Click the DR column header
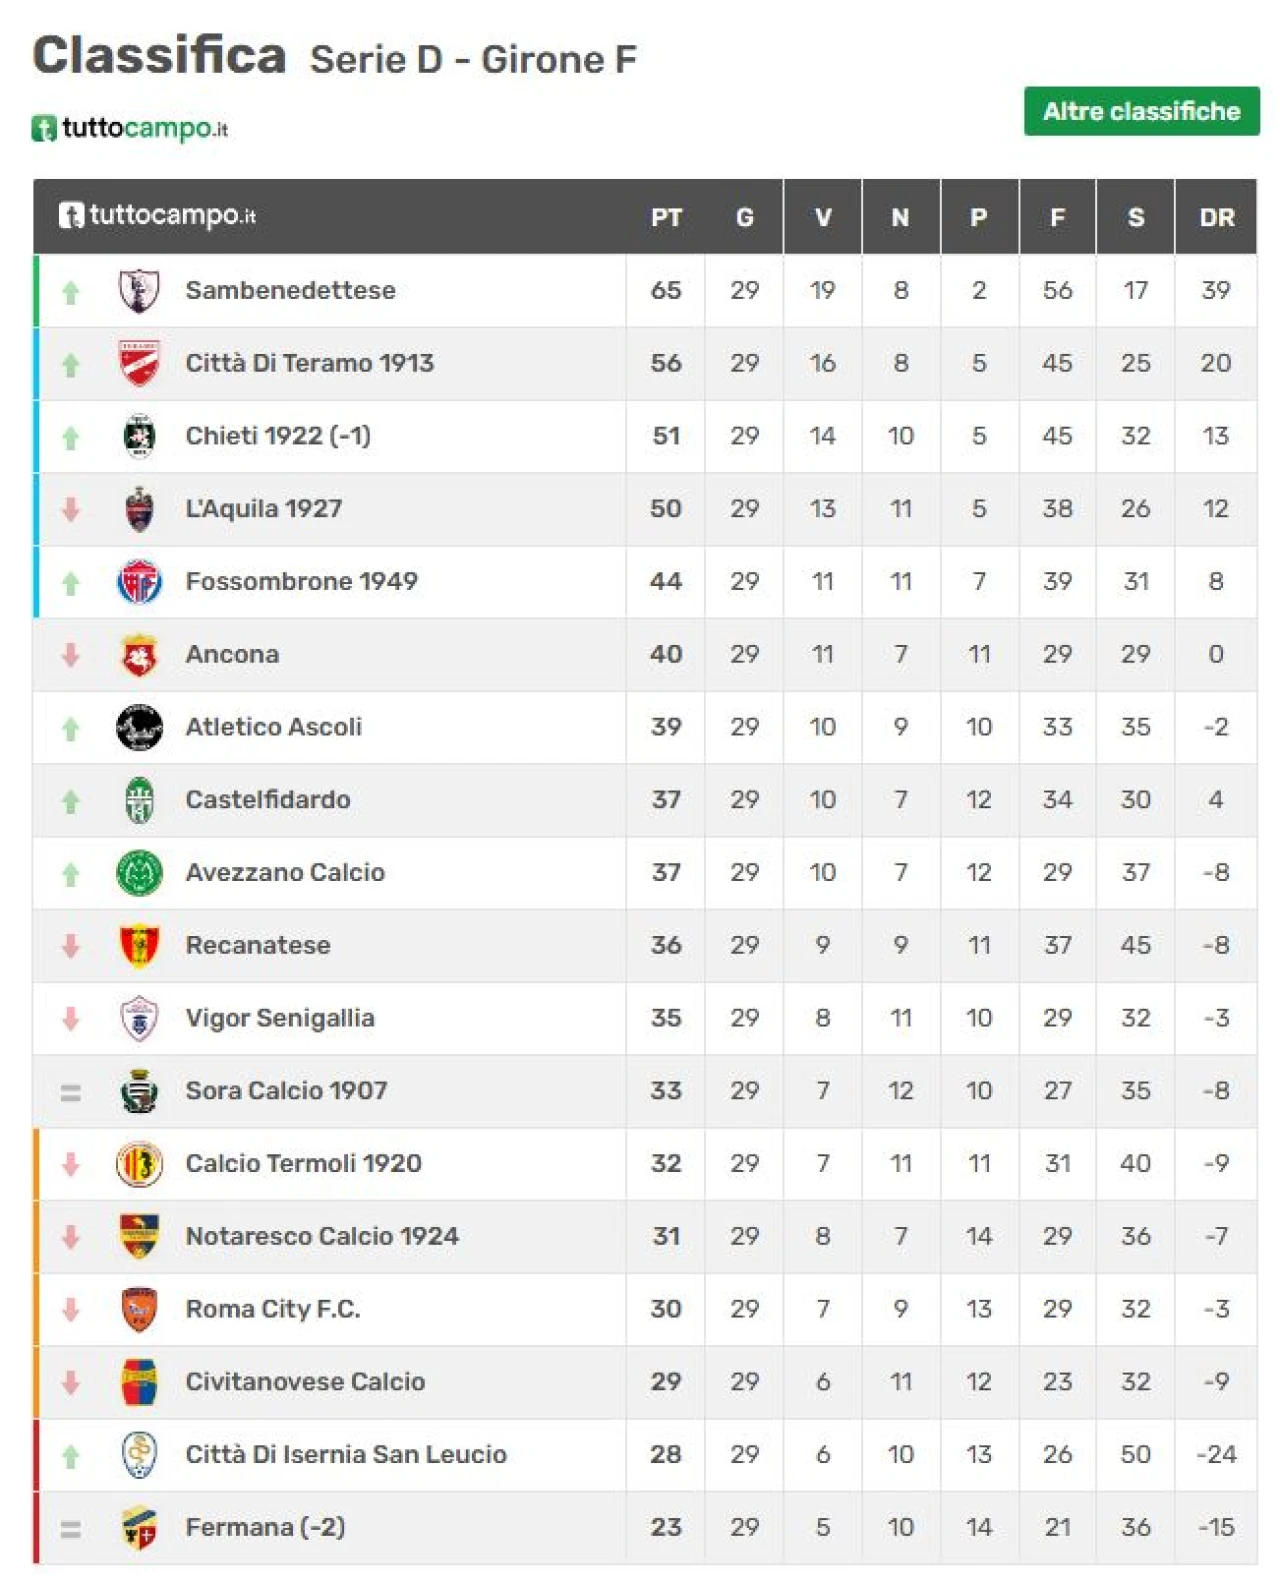Image resolution: width=1280 pixels, height=1583 pixels. point(1216,218)
